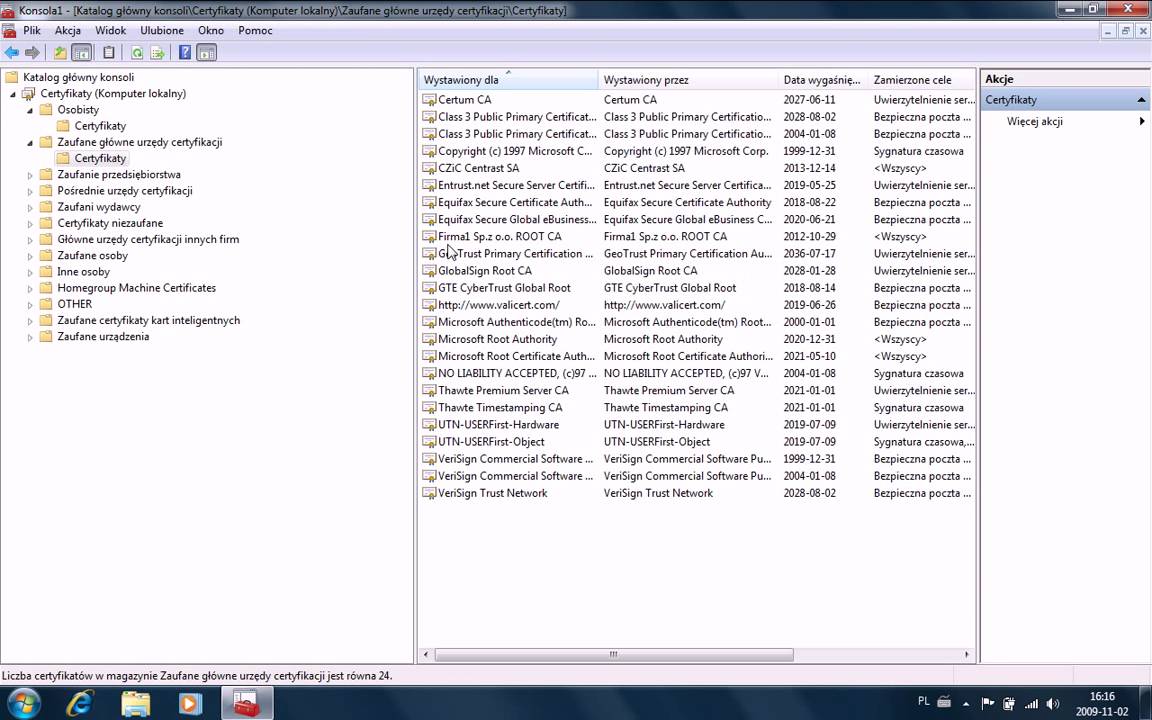This screenshot has width=1152, height=720.
Task: Open Windows Explorer from the taskbar
Action: [x=135, y=704]
